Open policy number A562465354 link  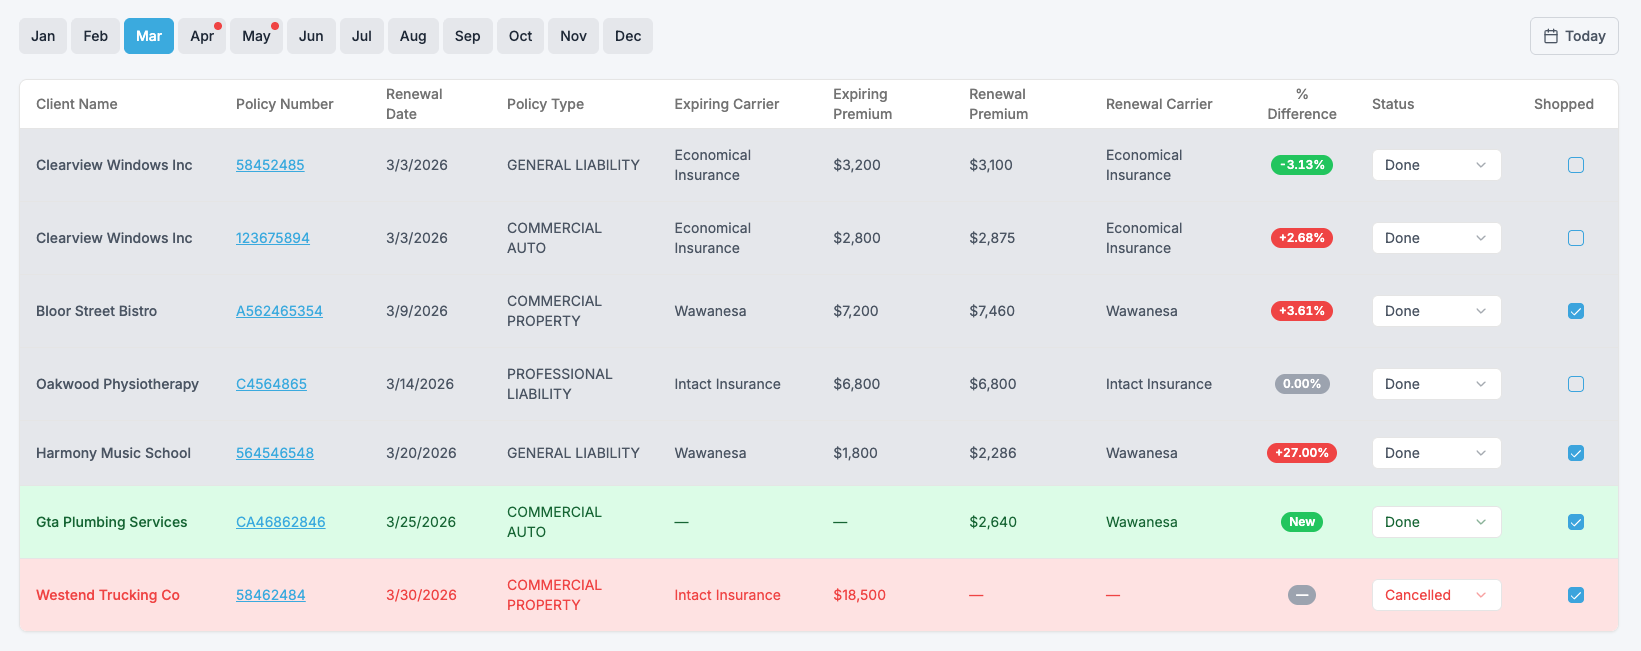279,311
